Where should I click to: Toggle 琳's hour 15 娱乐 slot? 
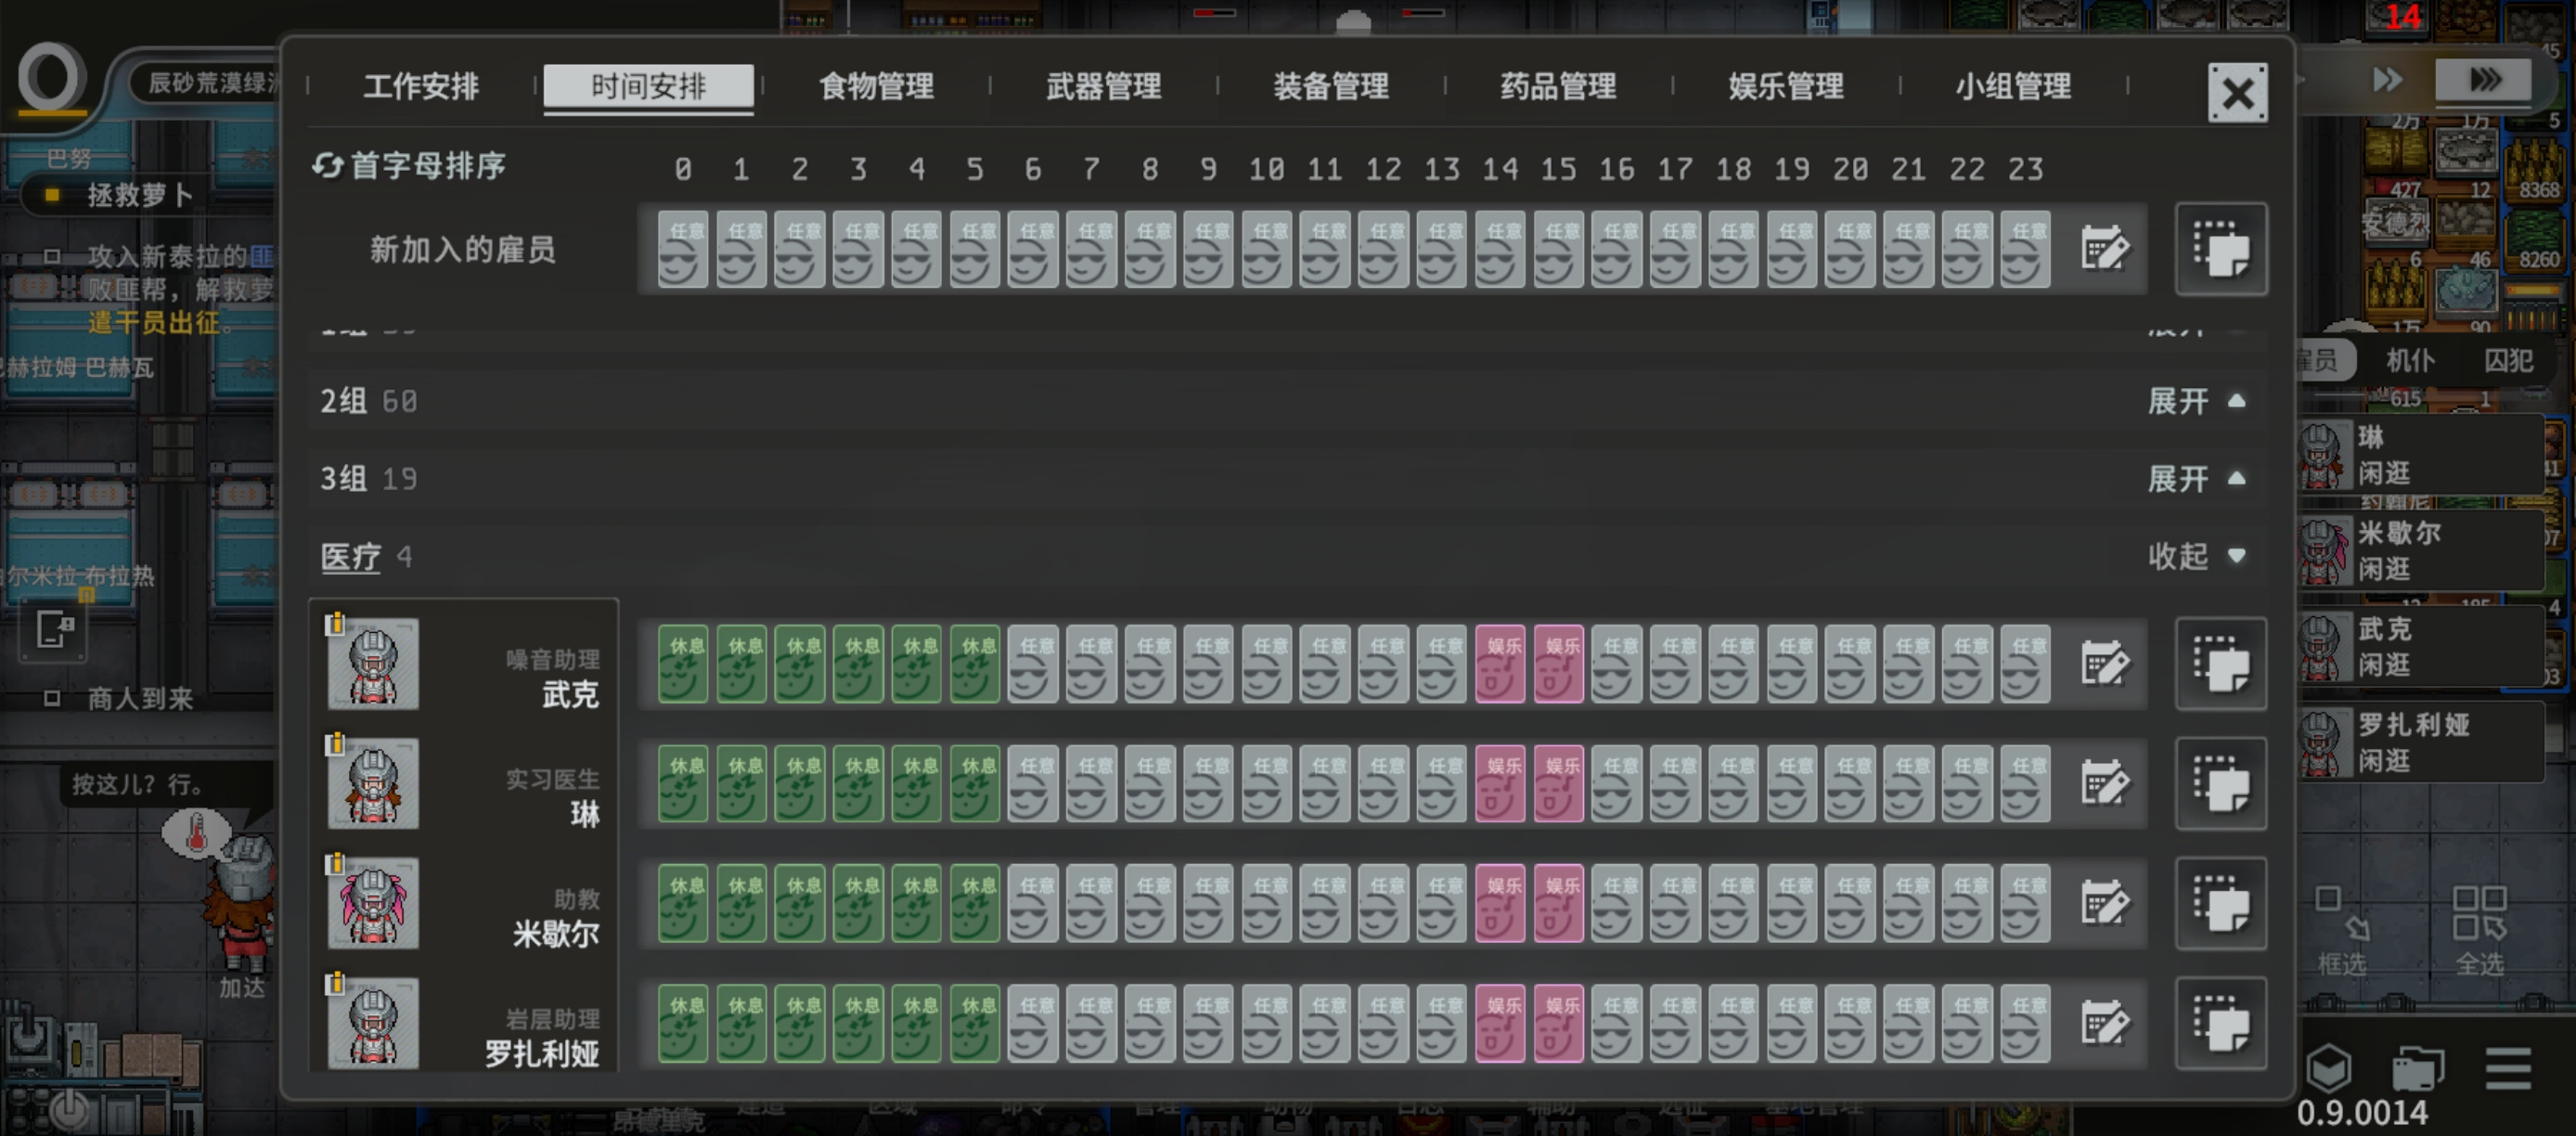[x=1558, y=784]
